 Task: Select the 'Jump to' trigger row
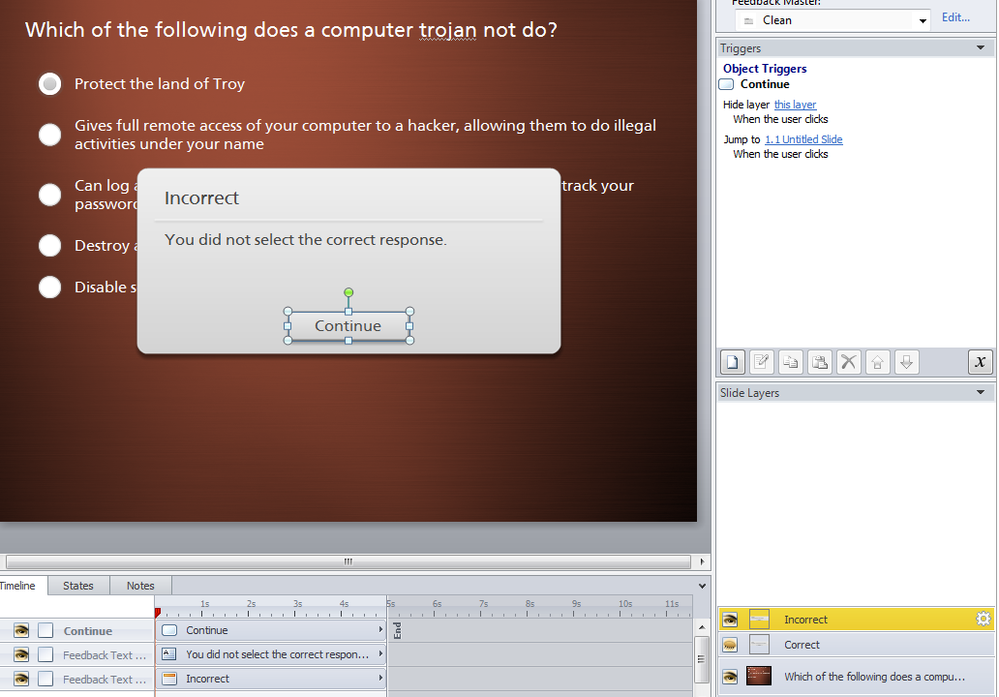783,147
